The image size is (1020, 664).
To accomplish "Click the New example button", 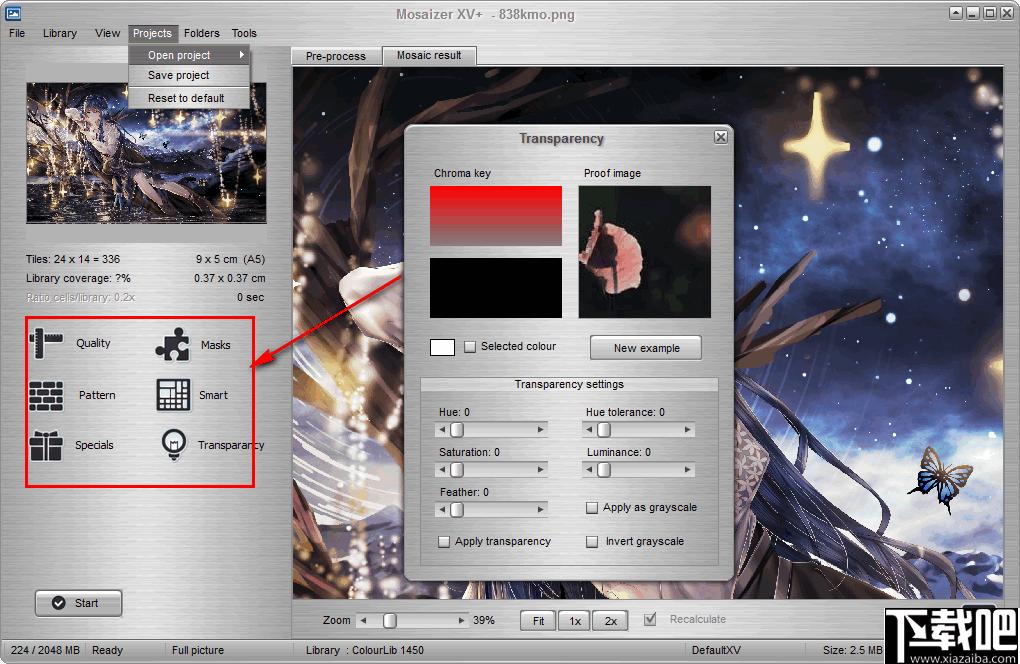I will pos(646,348).
